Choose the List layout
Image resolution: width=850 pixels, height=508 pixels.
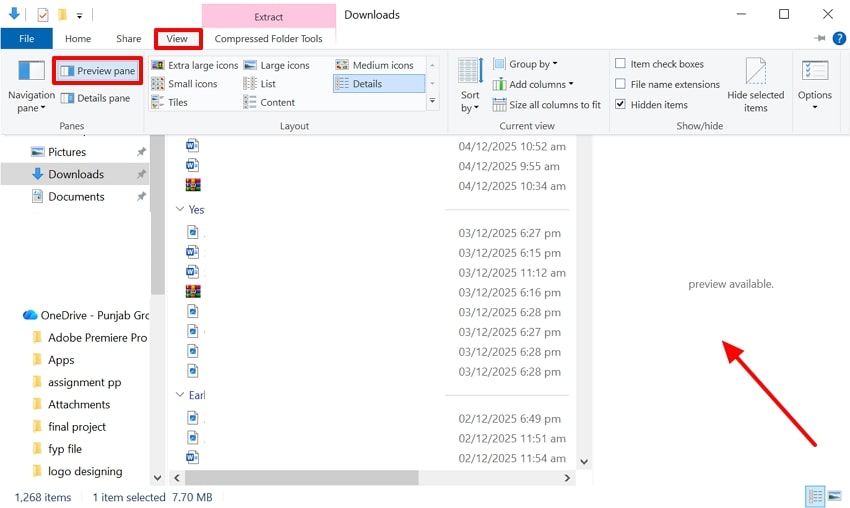[x=260, y=84]
